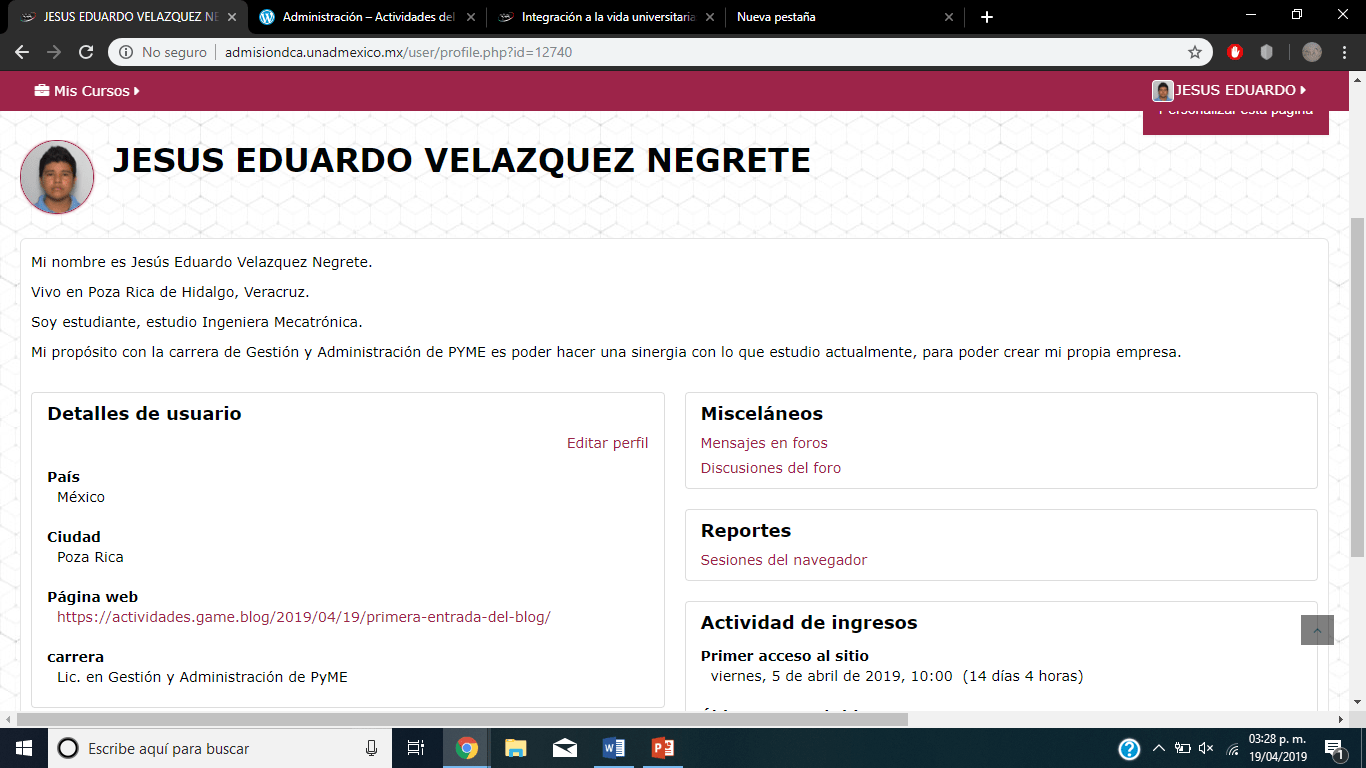Reload the page with the refresh icon

click(86, 52)
